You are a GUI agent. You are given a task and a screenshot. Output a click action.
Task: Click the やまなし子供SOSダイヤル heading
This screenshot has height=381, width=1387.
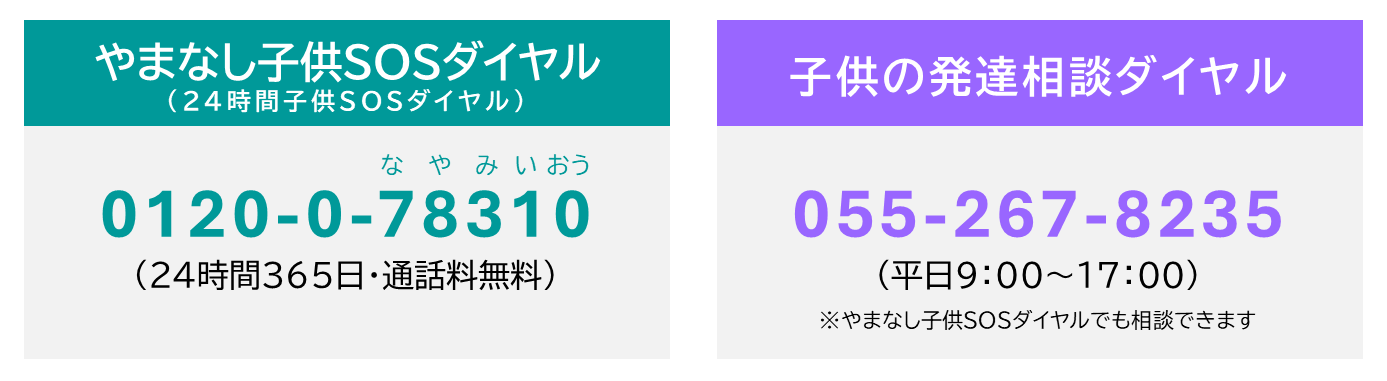point(347,64)
